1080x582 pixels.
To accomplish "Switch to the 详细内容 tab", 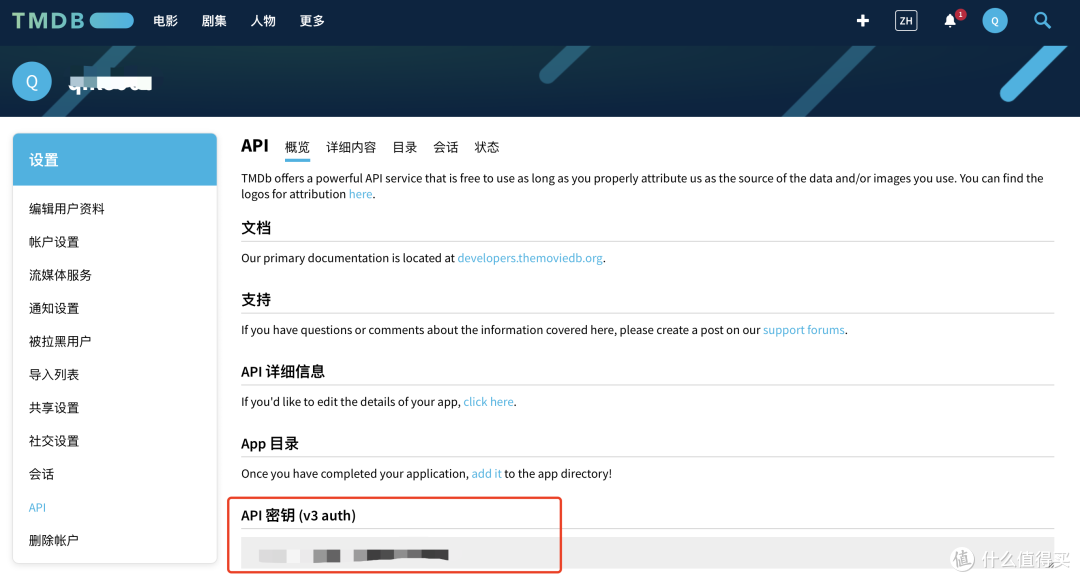I will coord(350,146).
